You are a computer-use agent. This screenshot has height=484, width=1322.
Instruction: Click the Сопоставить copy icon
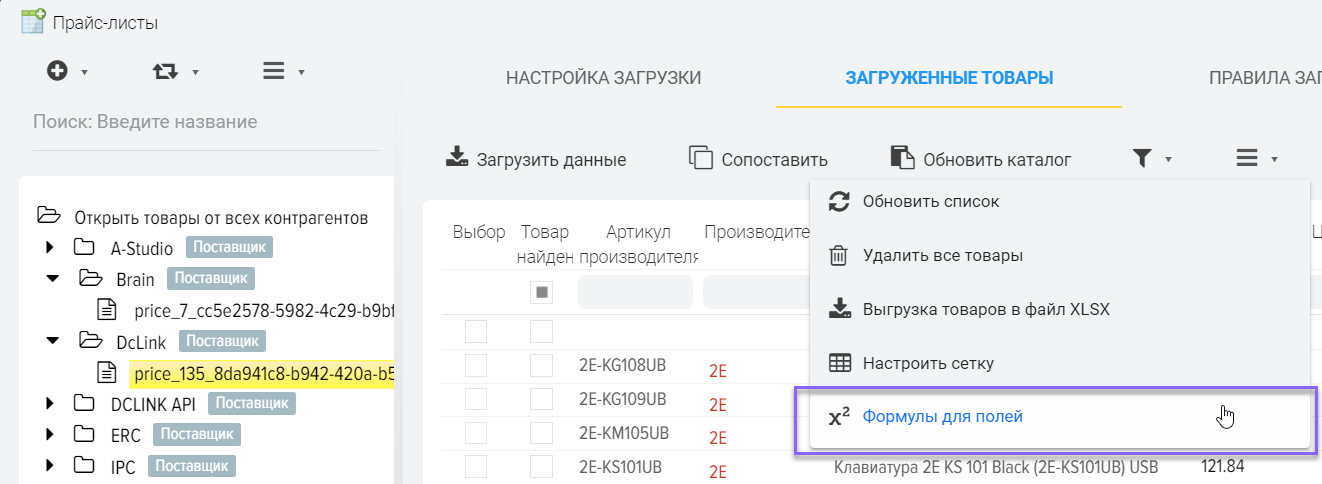700,158
